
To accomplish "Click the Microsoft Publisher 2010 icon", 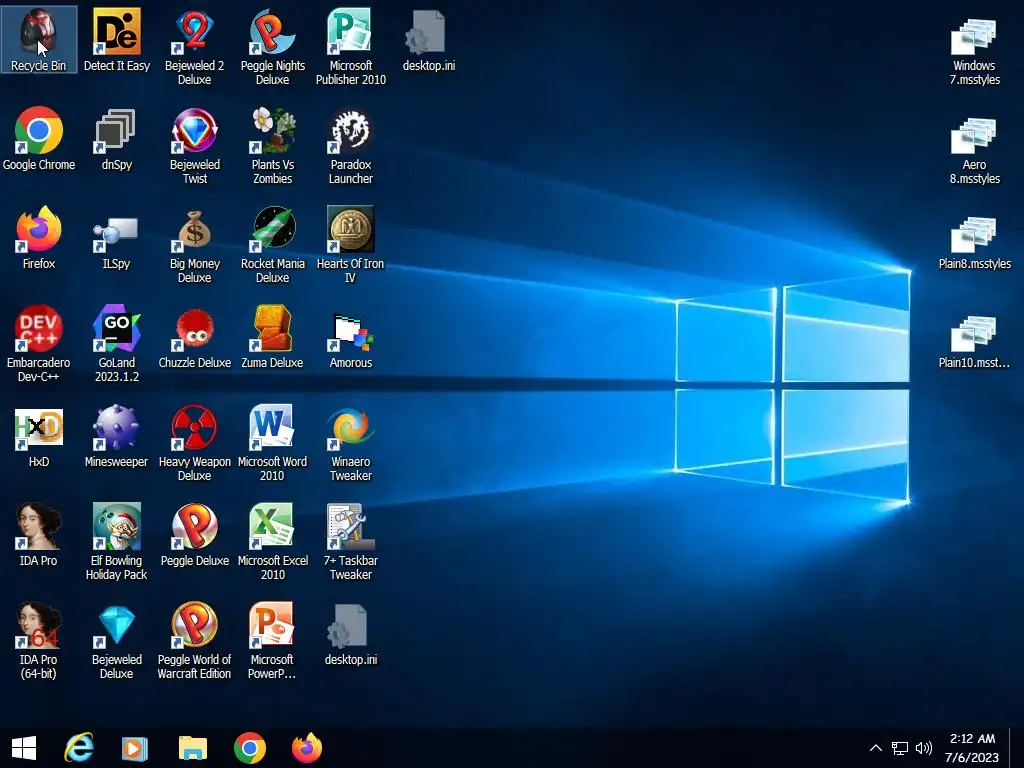I will [351, 46].
